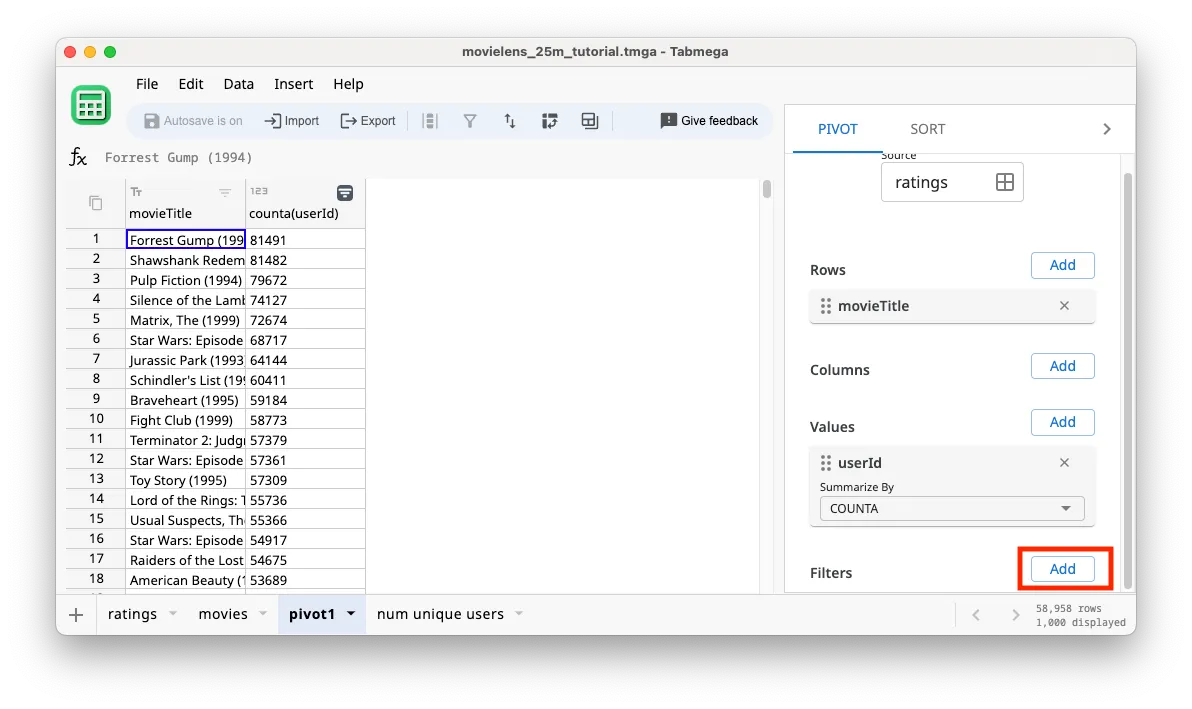
Task: Toggle the Autosave is on control
Action: click(192, 120)
